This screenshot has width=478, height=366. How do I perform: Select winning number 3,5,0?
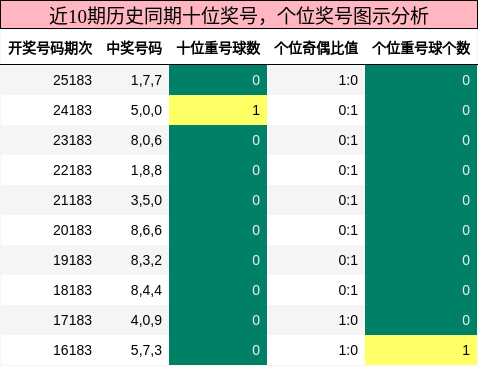coord(146,200)
